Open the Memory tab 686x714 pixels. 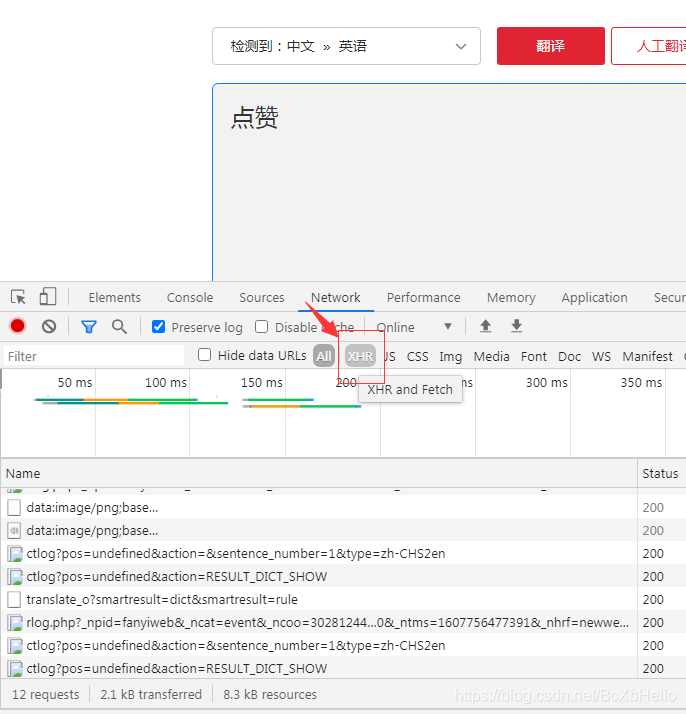(511, 297)
